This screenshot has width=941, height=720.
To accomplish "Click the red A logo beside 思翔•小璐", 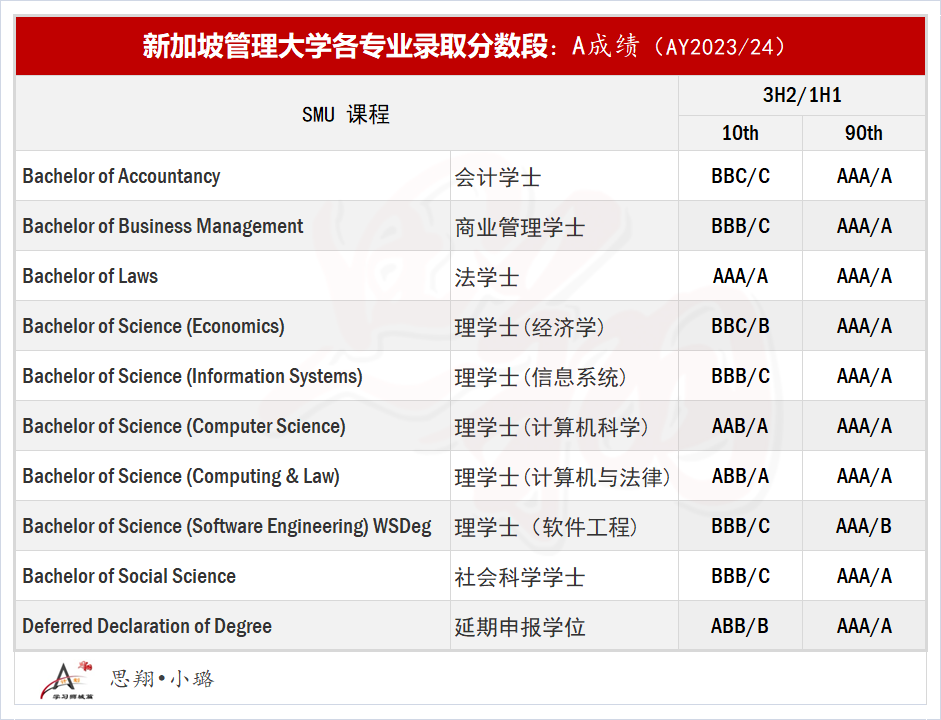I will 67,680.
